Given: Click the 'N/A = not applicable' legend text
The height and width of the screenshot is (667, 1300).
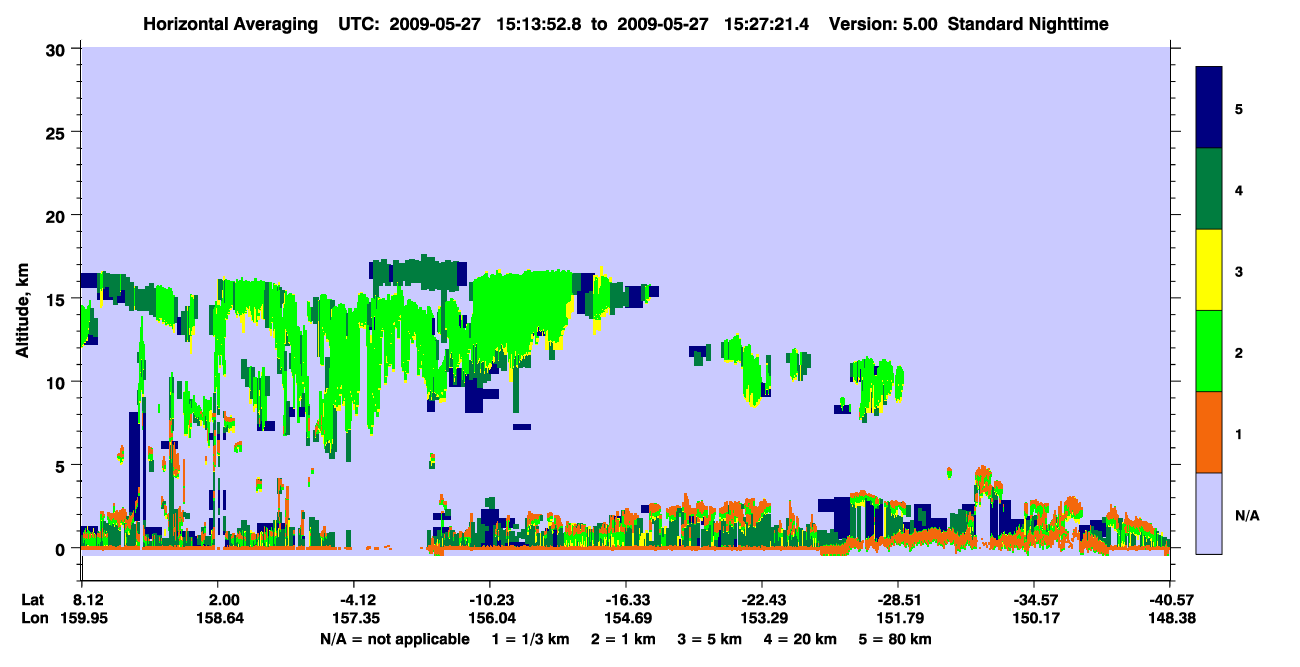Looking at the screenshot, I should 394,639.
